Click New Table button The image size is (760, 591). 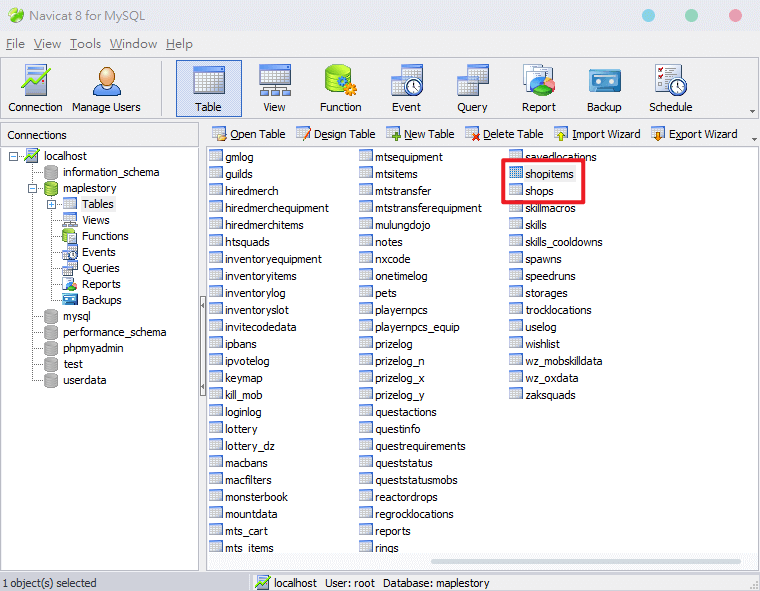421,134
